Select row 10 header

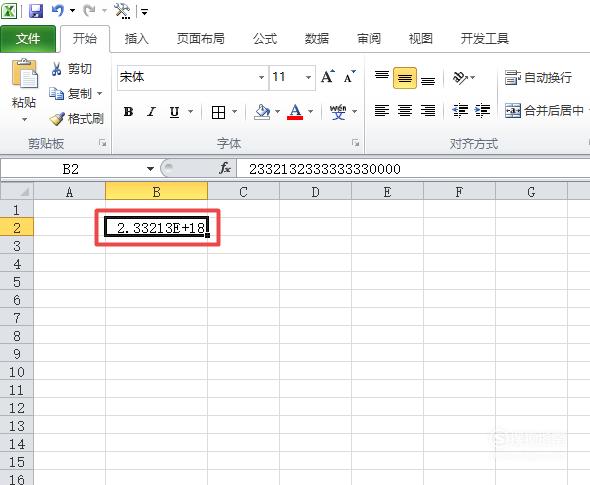click(17, 372)
